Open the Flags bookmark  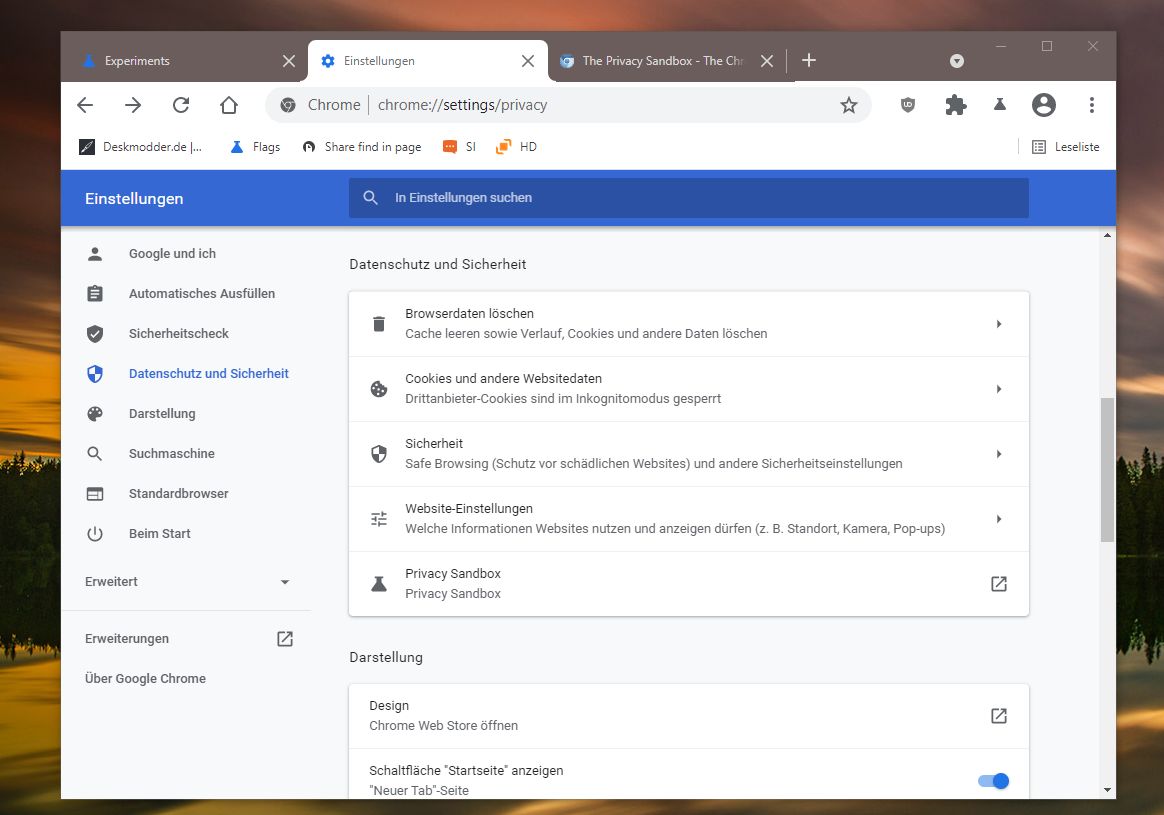(255, 147)
